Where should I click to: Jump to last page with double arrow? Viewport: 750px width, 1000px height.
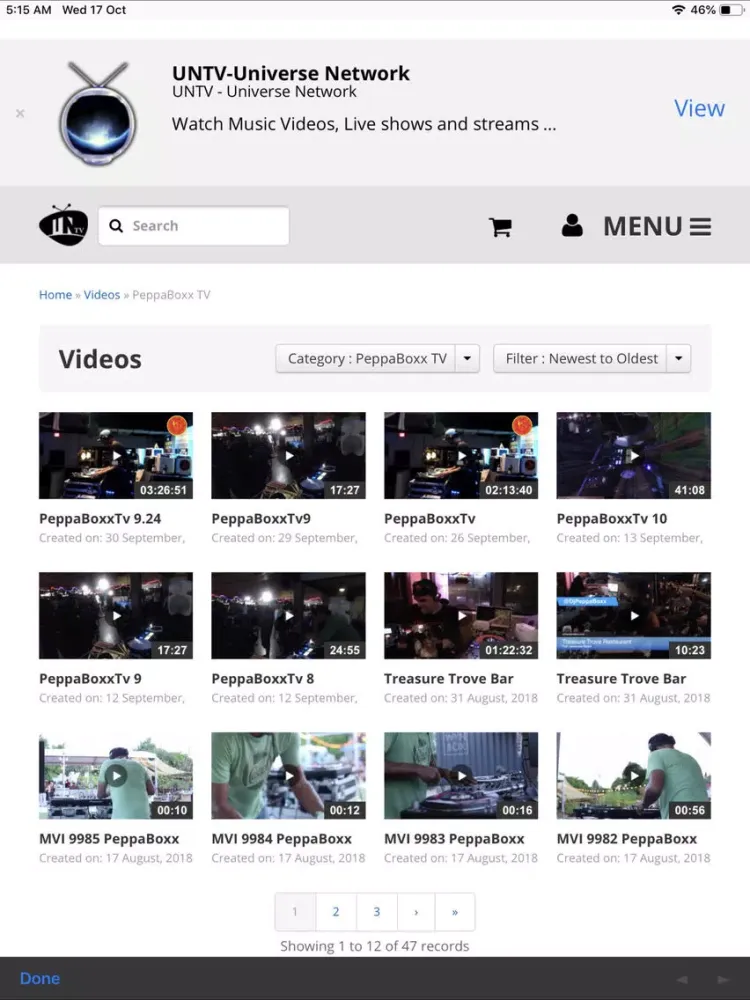pos(455,912)
